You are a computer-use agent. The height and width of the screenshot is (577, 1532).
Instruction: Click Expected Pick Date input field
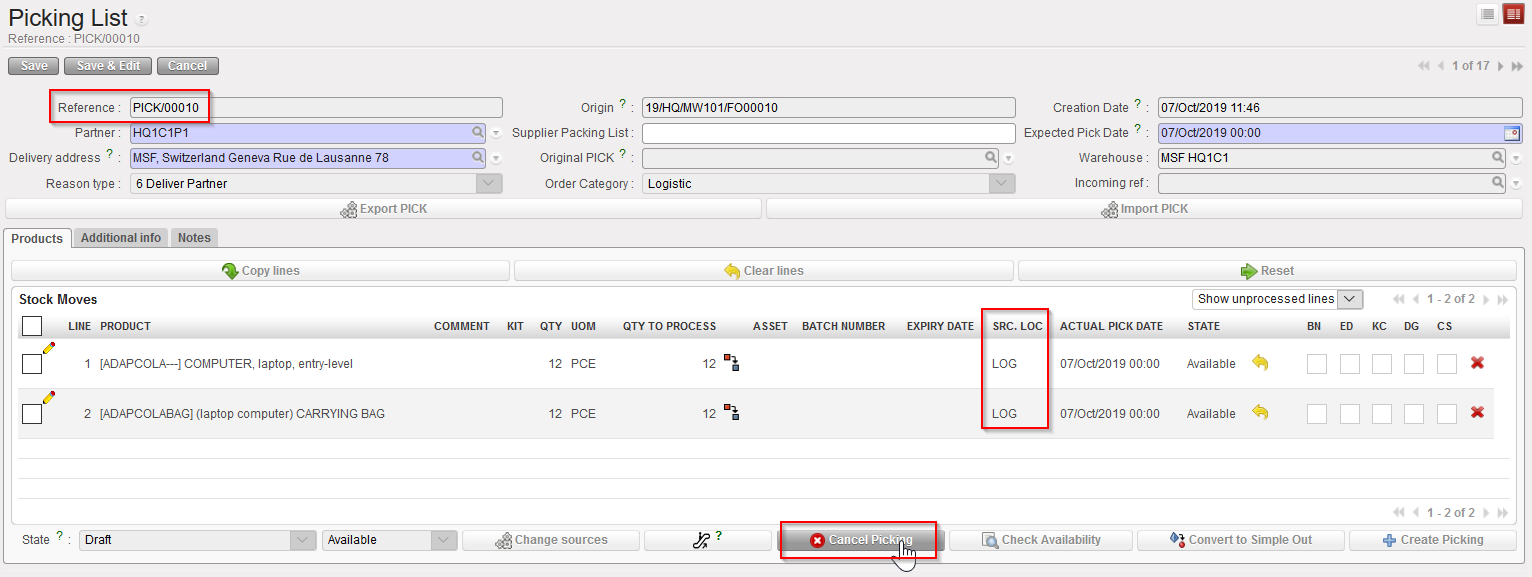[1331, 133]
